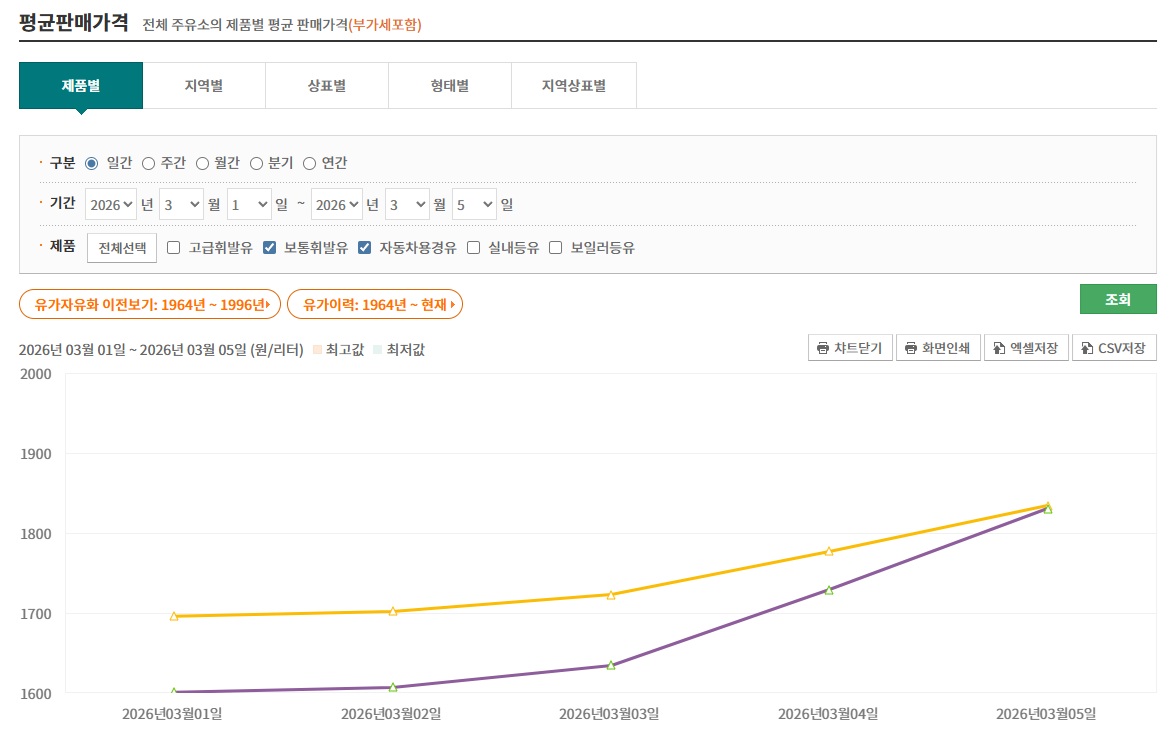Image resolution: width=1172 pixels, height=730 pixels.
Task: Open 유가이력 1964년~현재 link
Action: click(x=375, y=305)
